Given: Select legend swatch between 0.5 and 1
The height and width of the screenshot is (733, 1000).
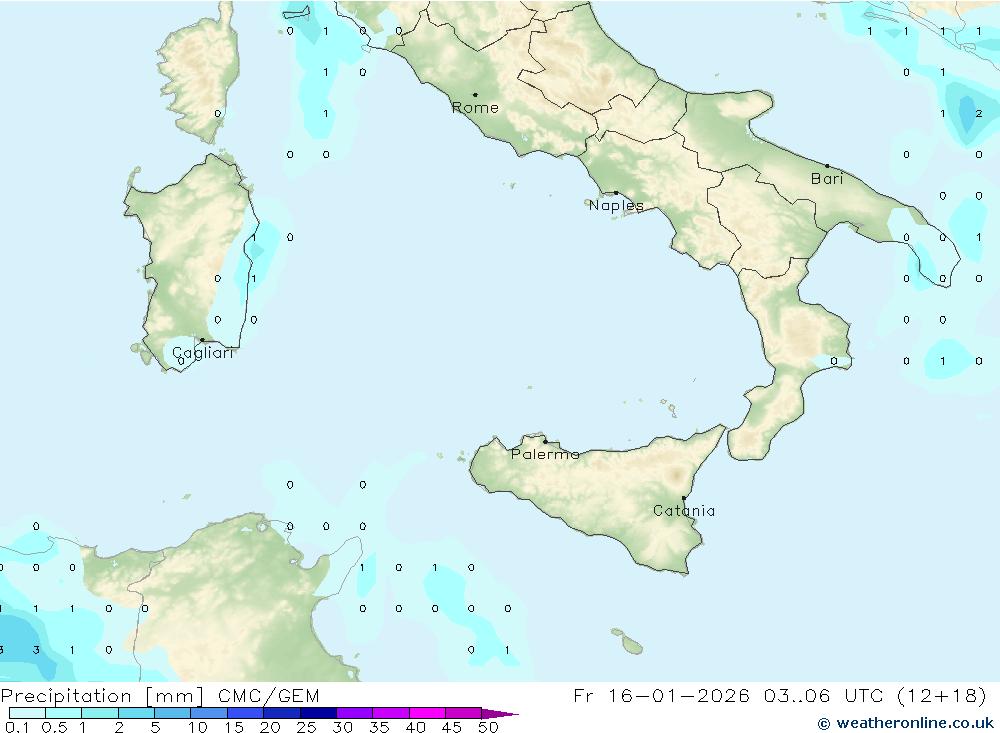Looking at the screenshot, I should click(x=64, y=713).
